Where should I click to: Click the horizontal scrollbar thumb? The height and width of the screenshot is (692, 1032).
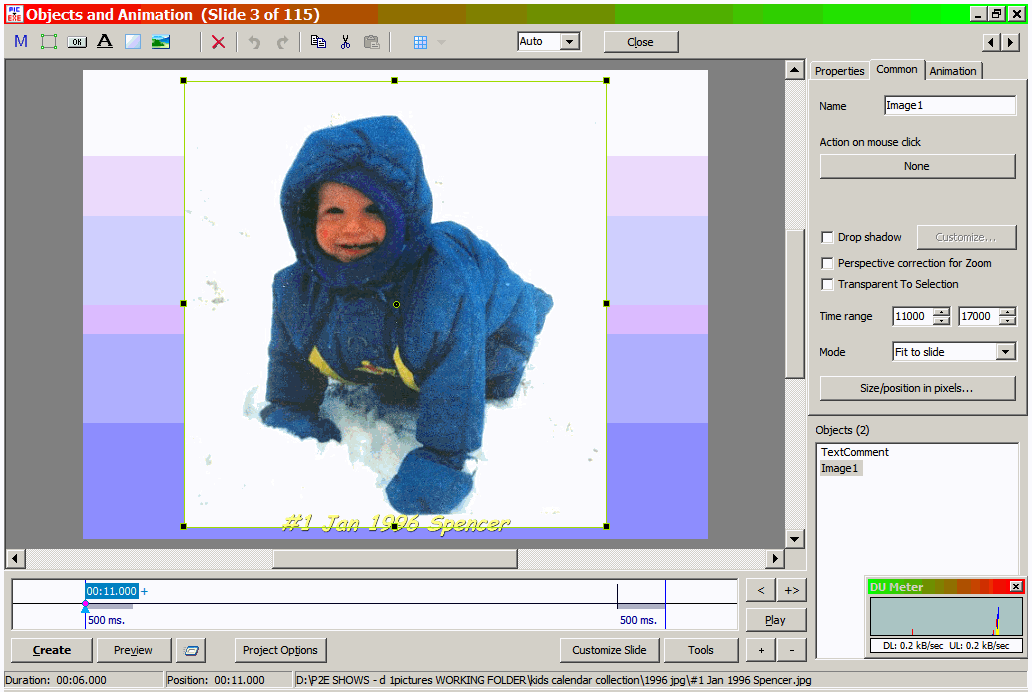(x=395, y=559)
